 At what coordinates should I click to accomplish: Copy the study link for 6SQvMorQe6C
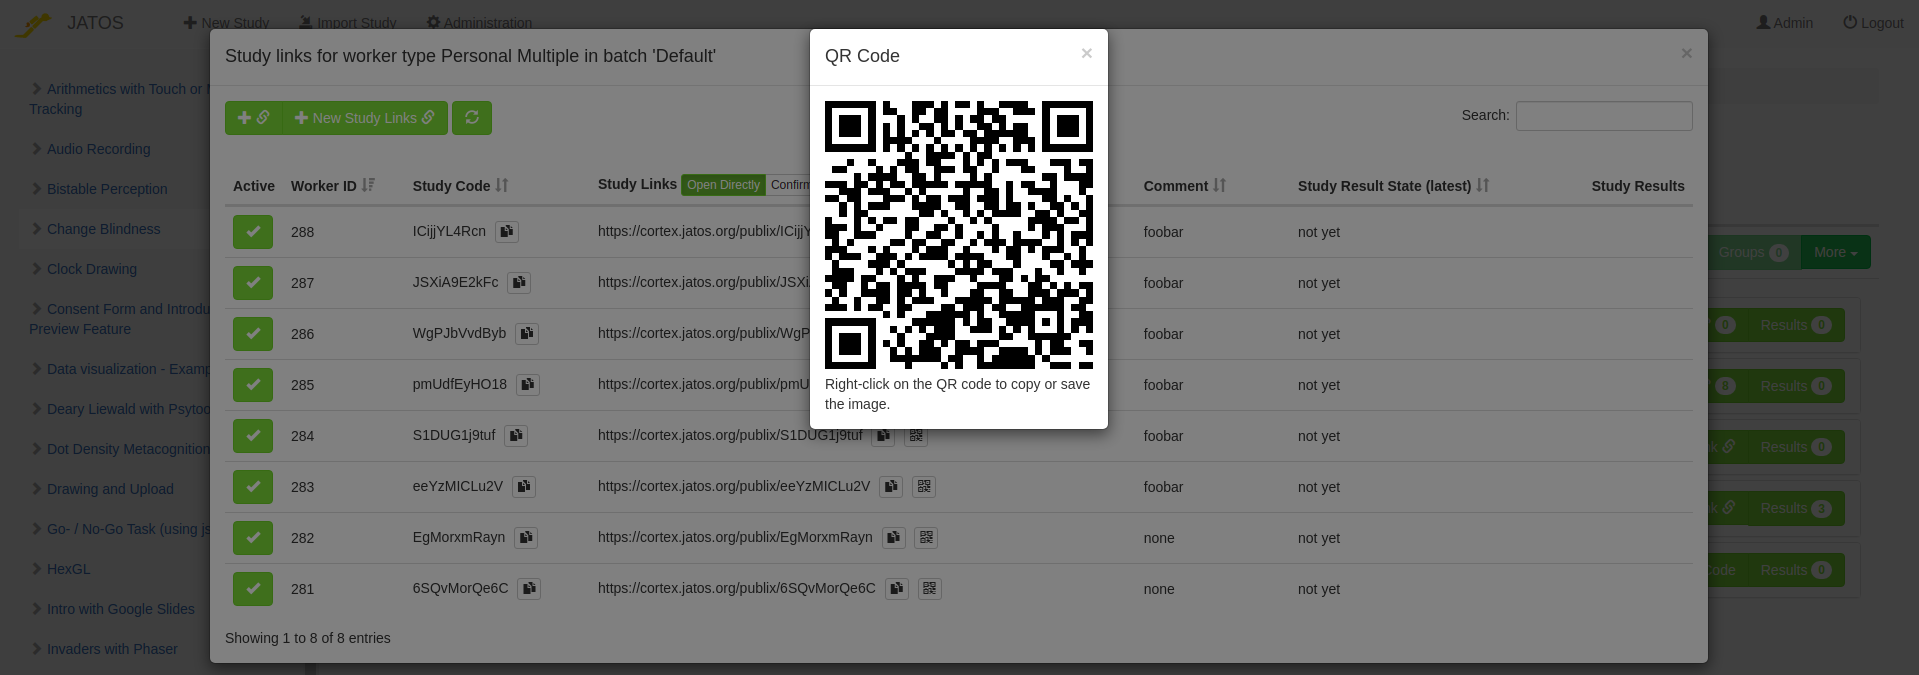897,589
